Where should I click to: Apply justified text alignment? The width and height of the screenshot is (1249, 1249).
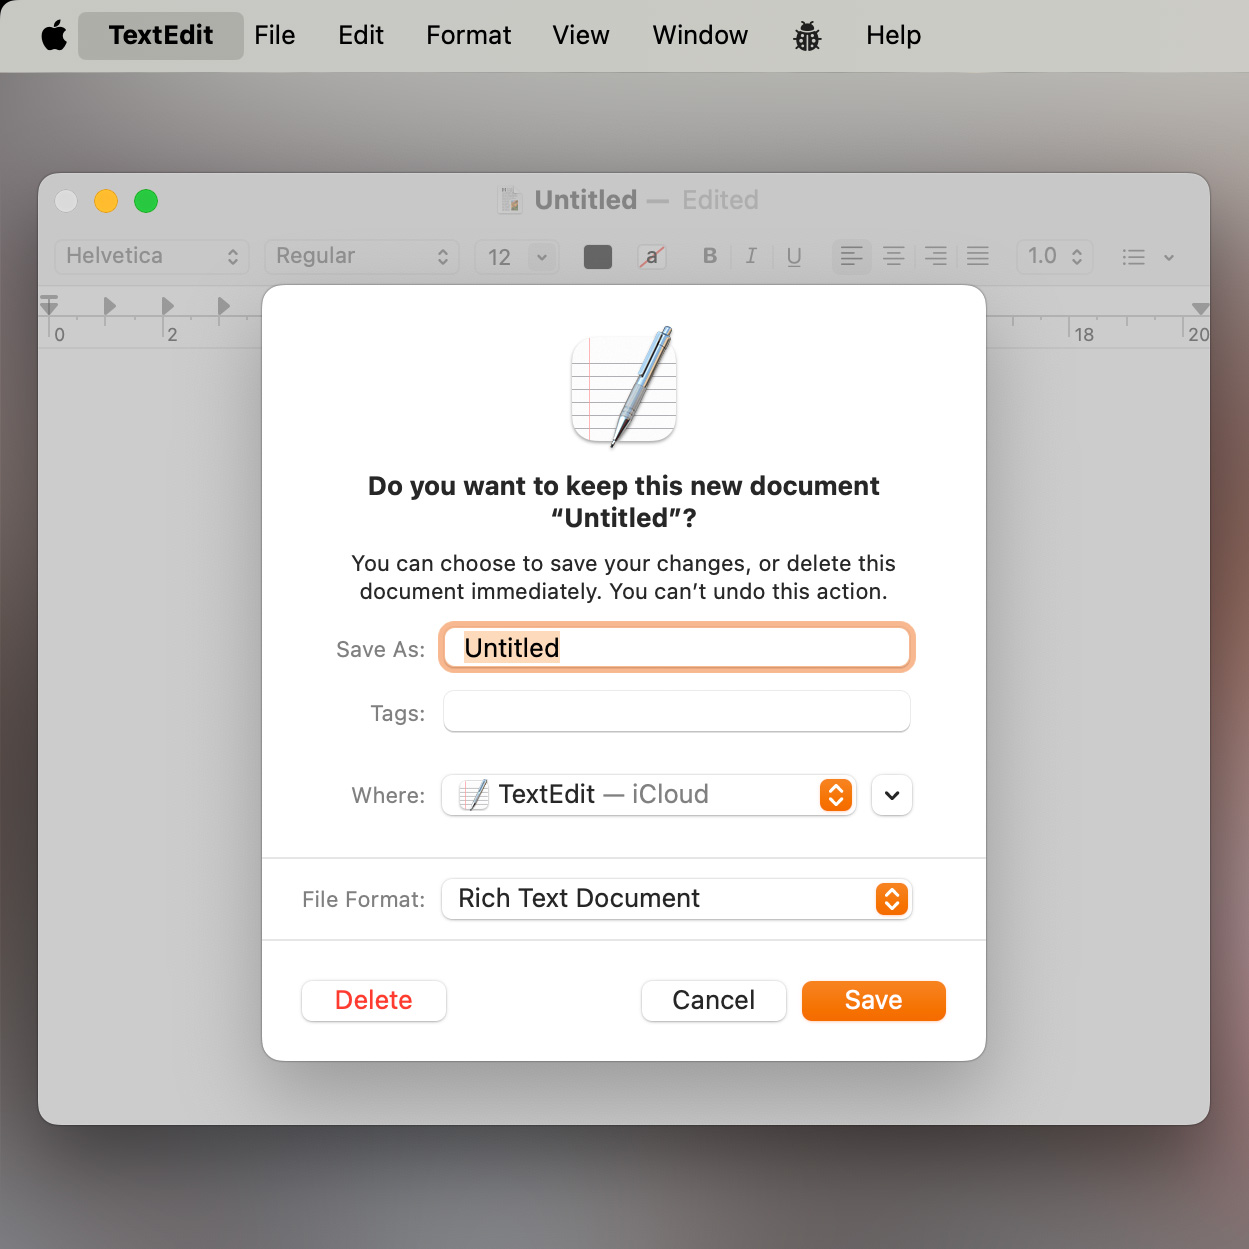click(x=977, y=256)
